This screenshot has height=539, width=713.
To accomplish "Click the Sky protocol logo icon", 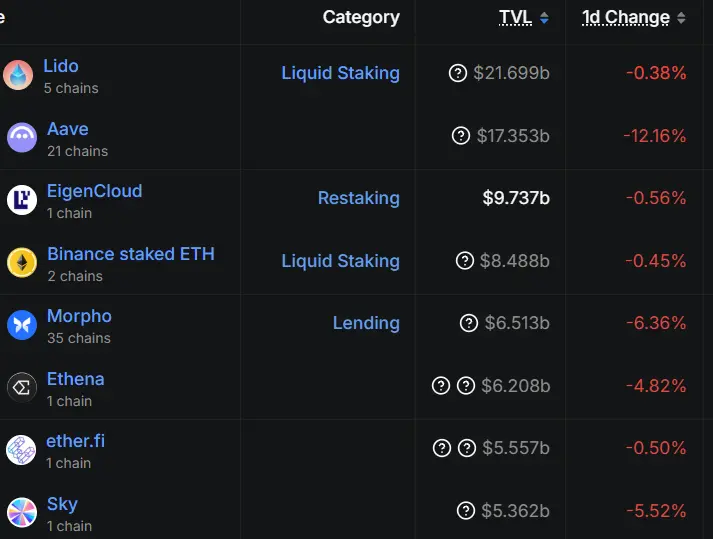I will [22, 513].
